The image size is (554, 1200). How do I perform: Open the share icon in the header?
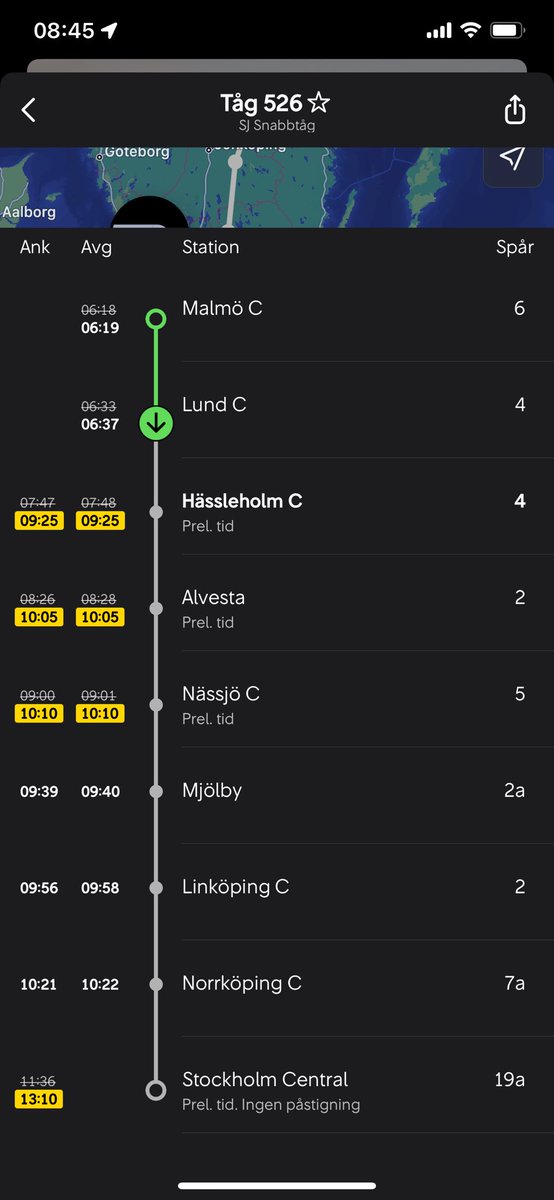514,109
